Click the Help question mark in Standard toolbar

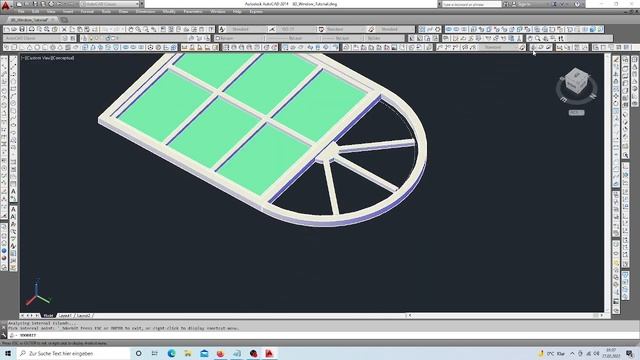(211, 29)
